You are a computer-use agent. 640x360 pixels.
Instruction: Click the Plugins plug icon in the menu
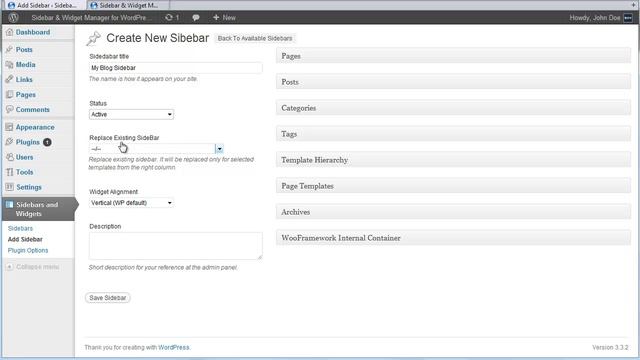(x=9, y=142)
